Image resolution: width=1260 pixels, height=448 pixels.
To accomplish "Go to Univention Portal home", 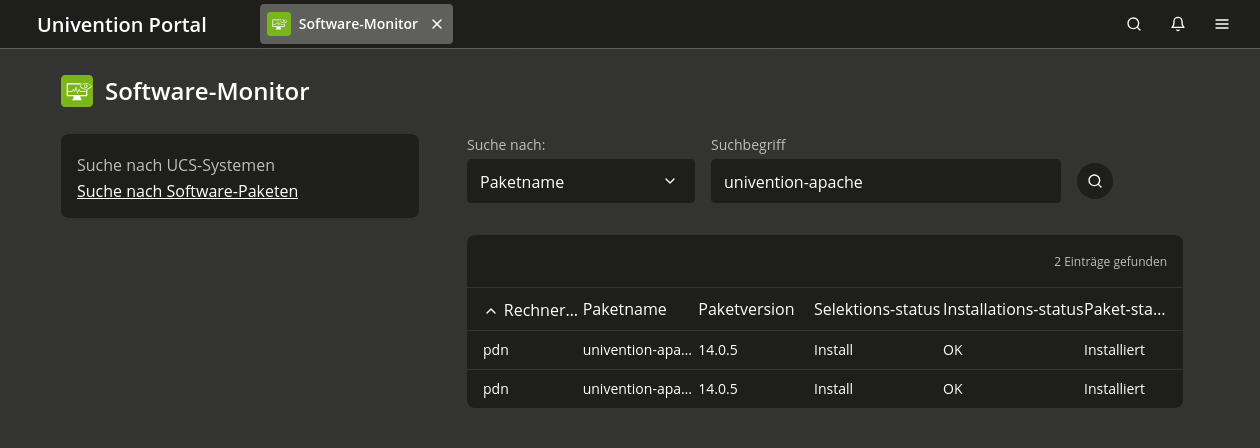I will tap(122, 25).
